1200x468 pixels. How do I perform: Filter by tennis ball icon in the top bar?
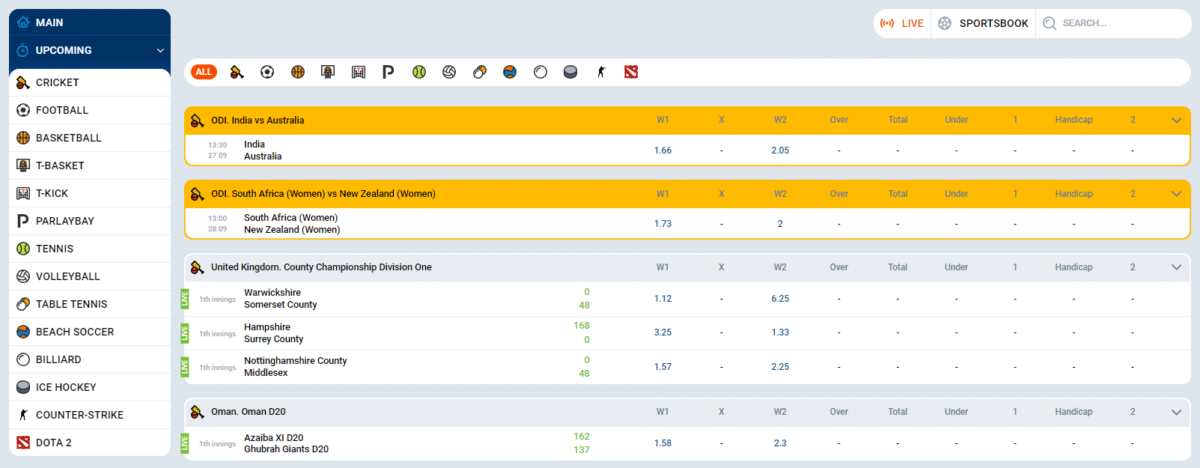coord(418,72)
